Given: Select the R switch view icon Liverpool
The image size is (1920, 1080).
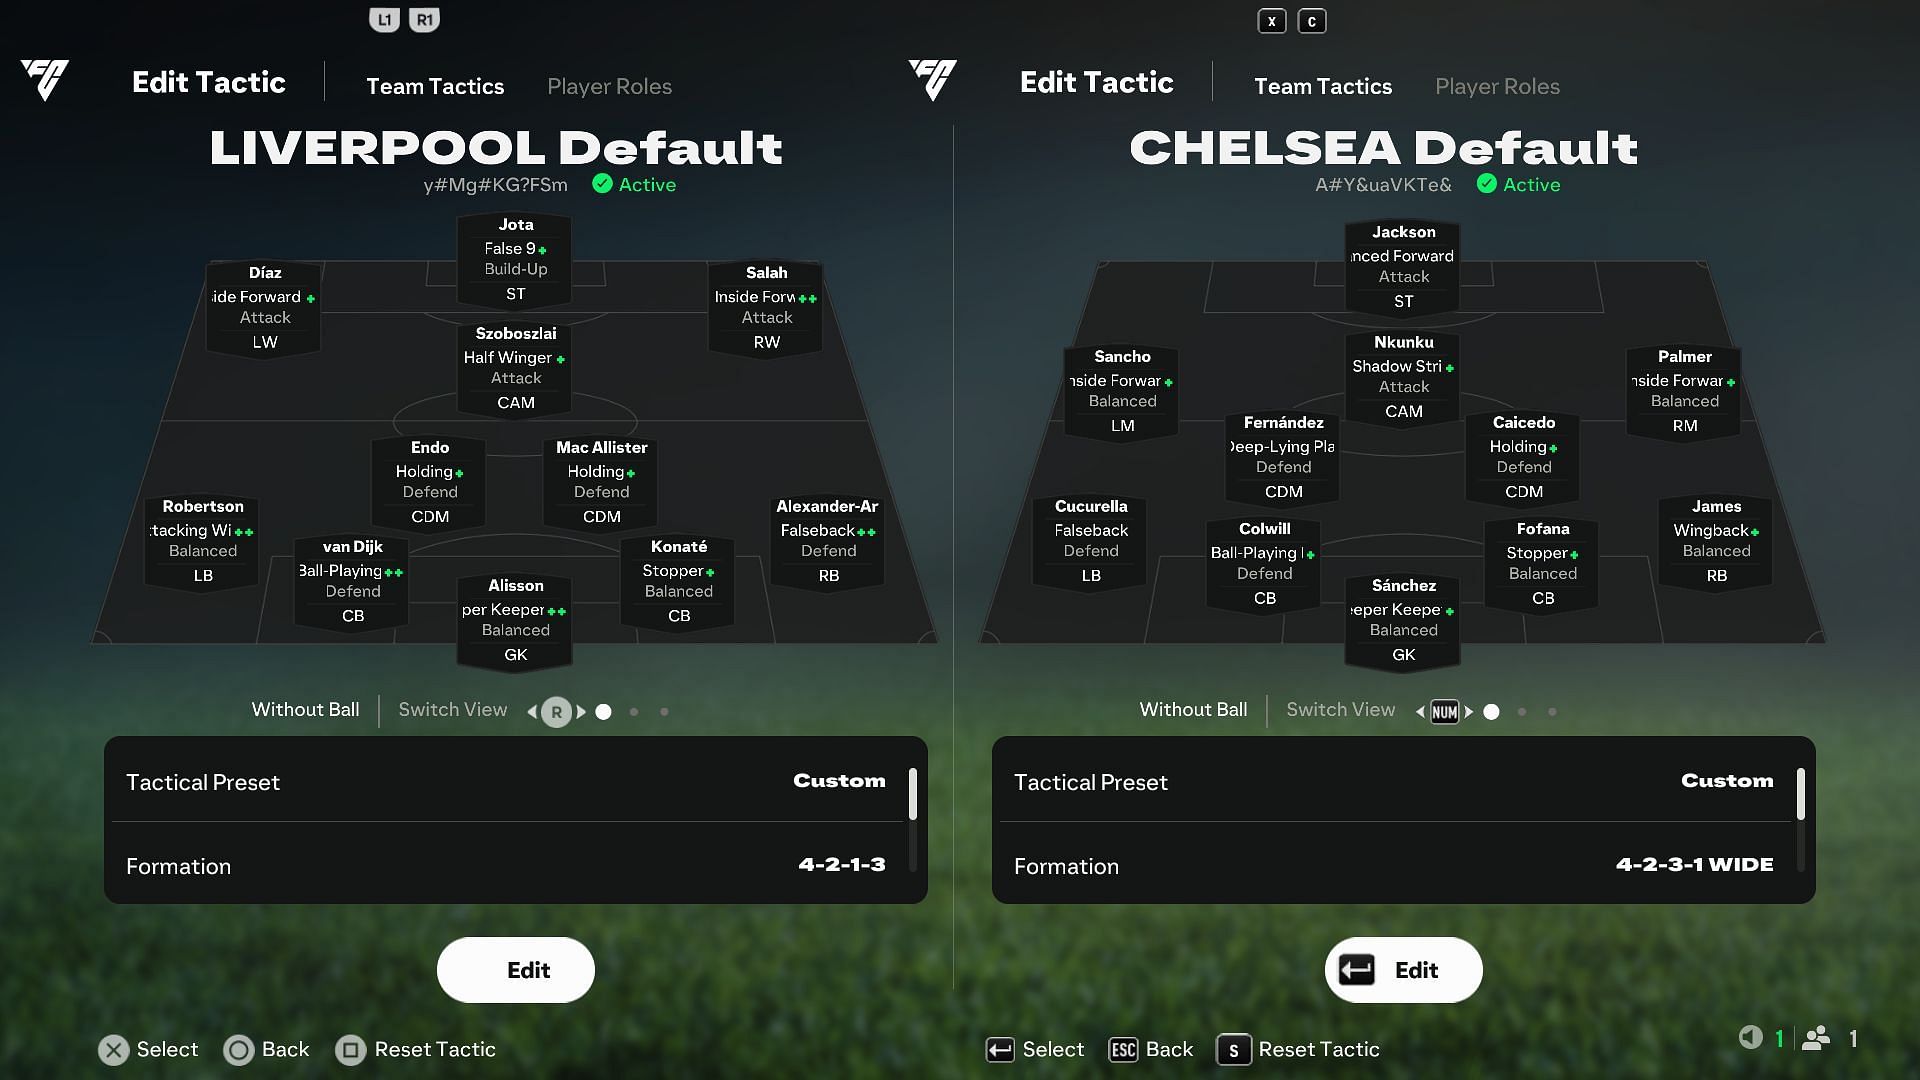Looking at the screenshot, I should [x=555, y=711].
